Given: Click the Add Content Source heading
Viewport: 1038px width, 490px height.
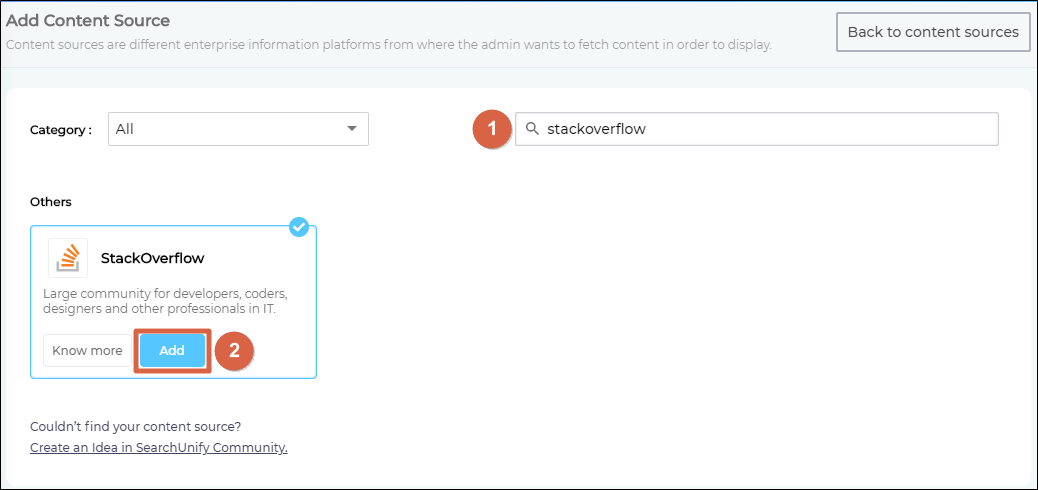Looking at the screenshot, I should click(x=88, y=20).
